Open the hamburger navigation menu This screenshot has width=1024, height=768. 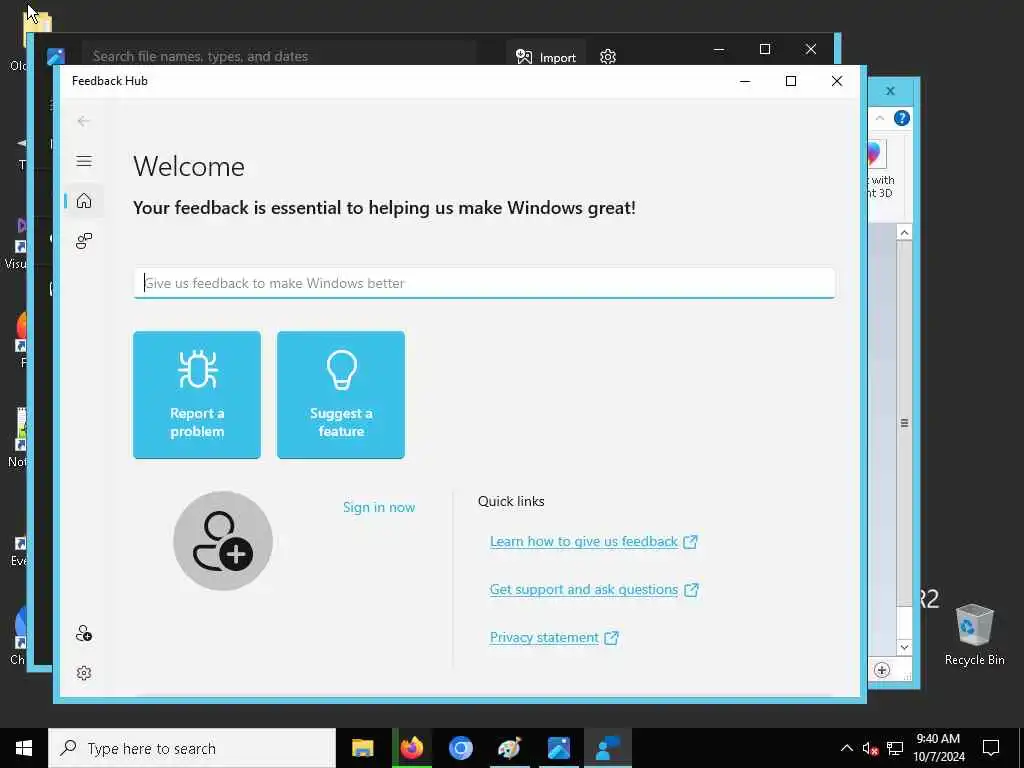(x=84, y=161)
